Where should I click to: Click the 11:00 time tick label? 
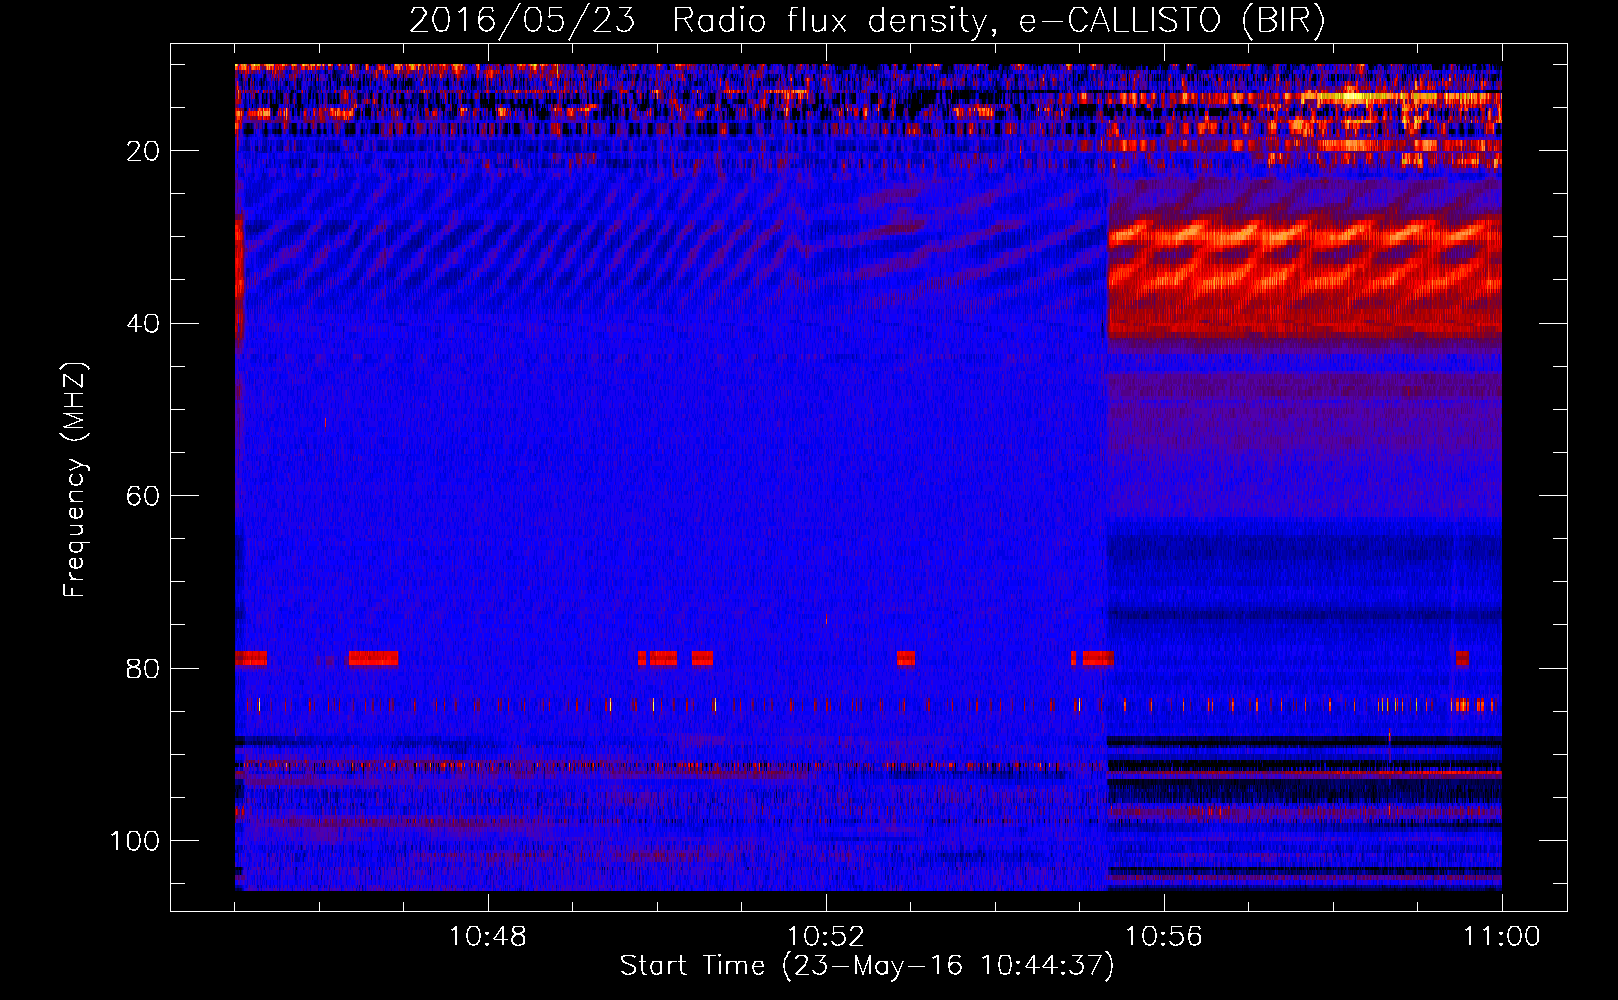(1502, 937)
